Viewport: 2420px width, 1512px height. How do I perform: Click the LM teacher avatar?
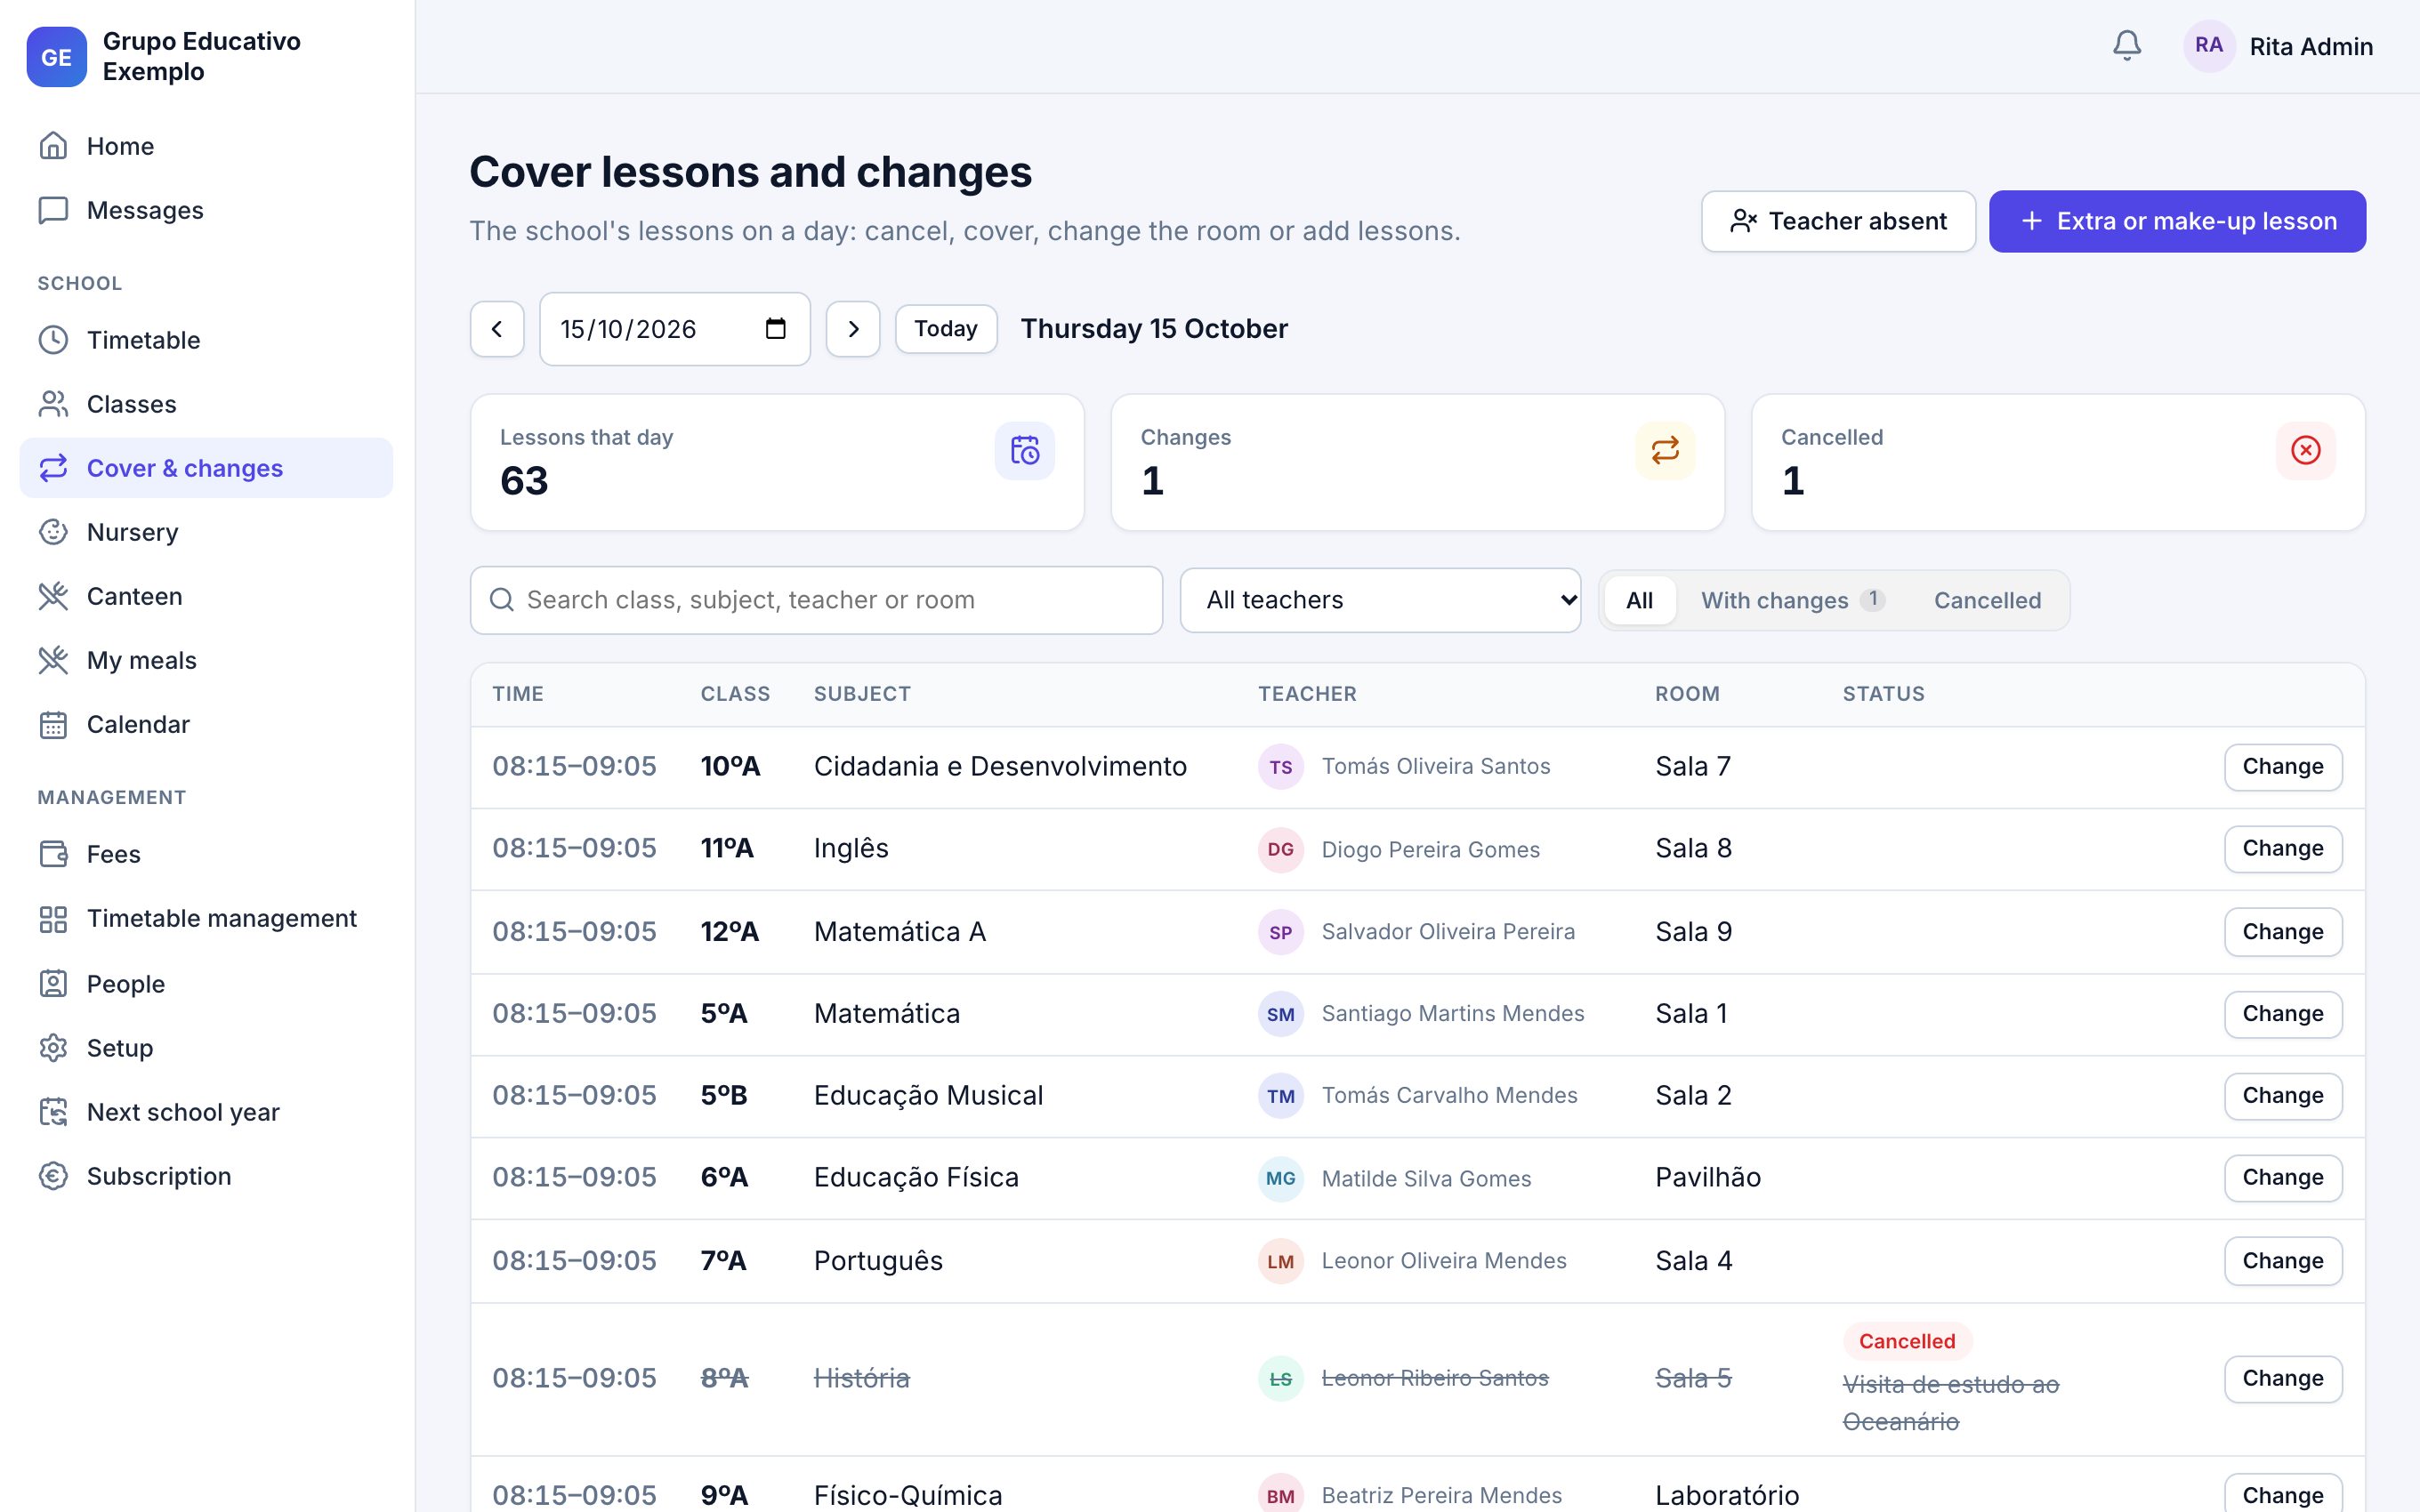click(1280, 1261)
